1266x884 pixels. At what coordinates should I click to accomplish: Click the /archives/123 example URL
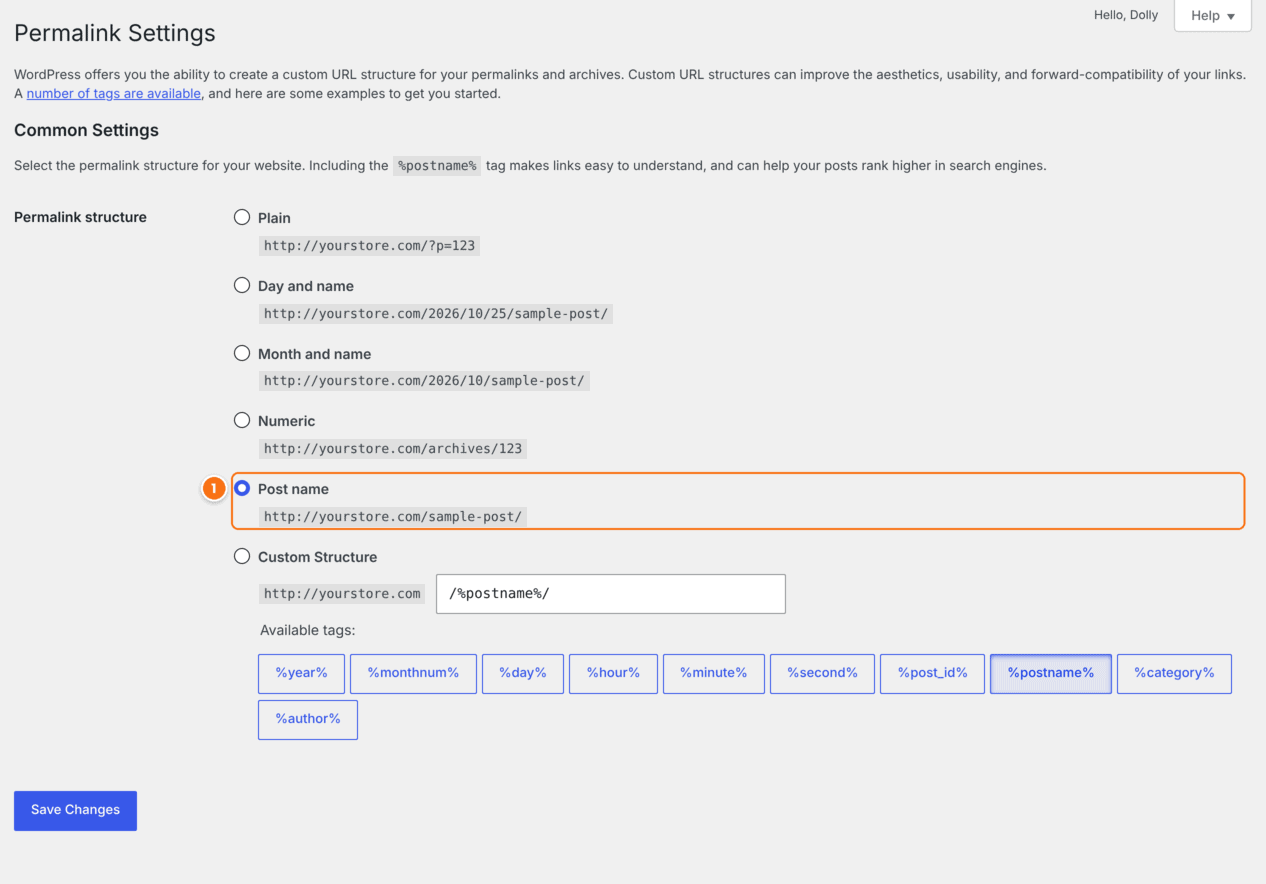[x=393, y=448]
